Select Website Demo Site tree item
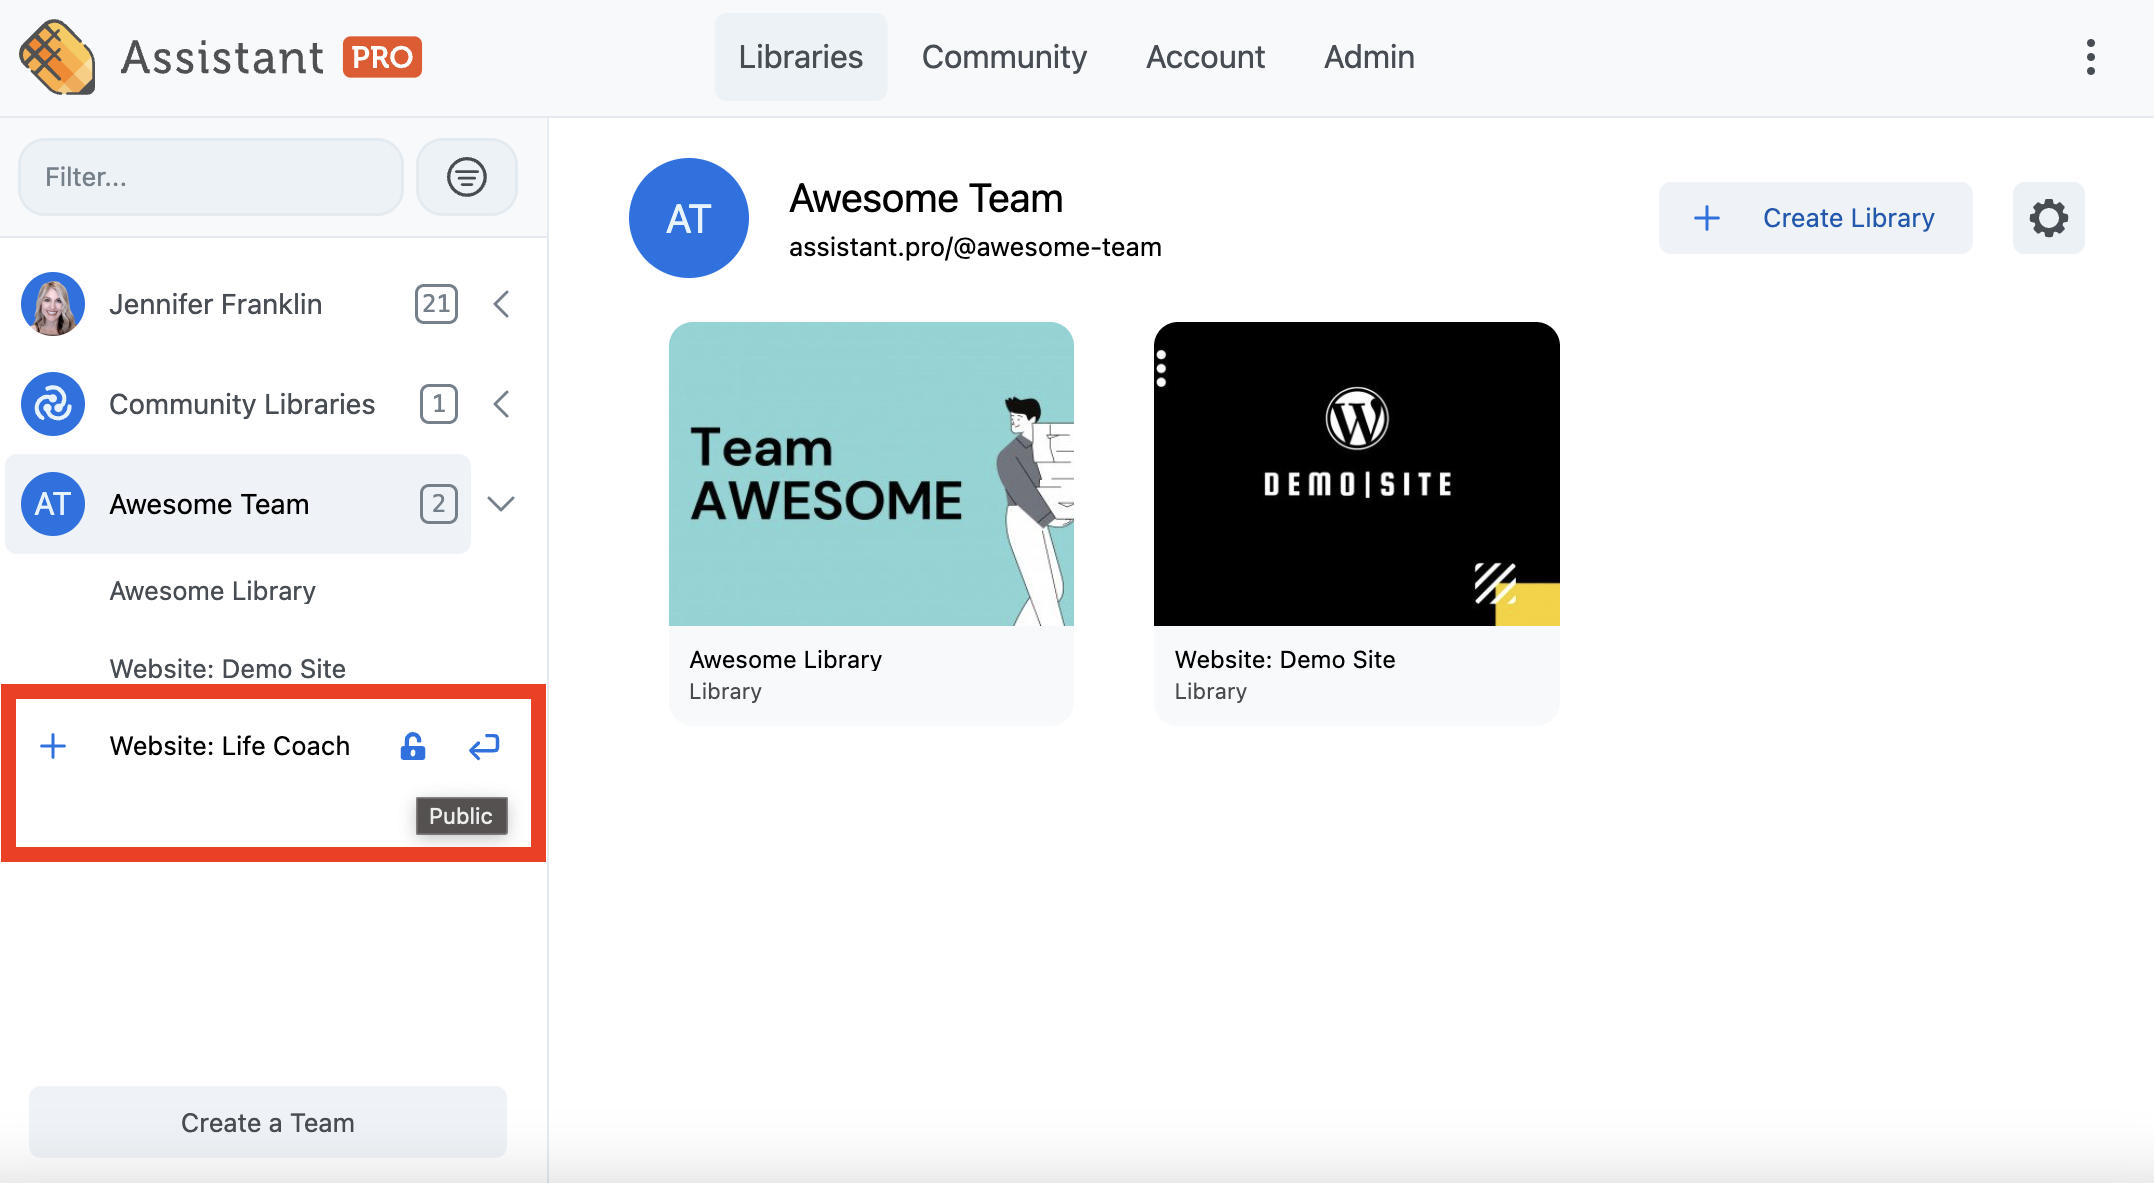 tap(227, 666)
